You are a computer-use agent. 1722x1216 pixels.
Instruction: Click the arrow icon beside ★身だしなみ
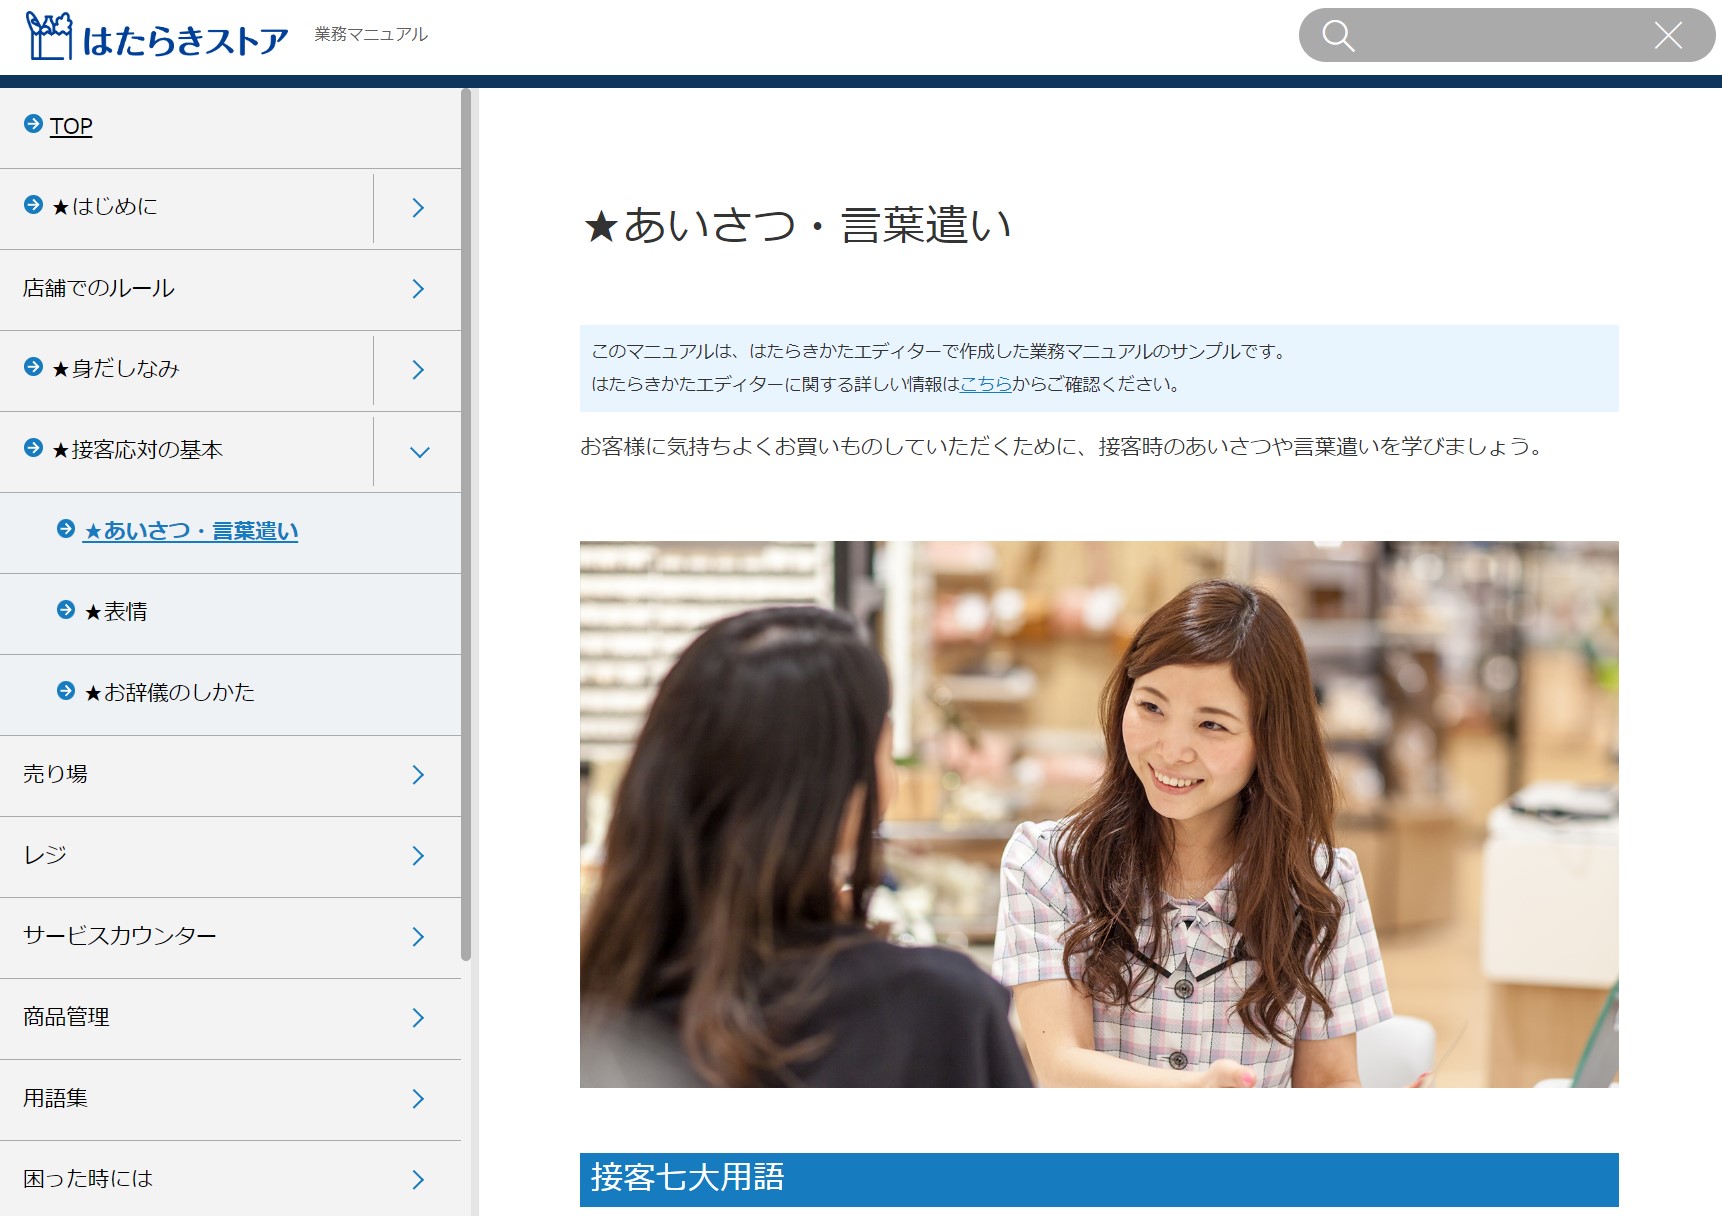[x=33, y=367]
